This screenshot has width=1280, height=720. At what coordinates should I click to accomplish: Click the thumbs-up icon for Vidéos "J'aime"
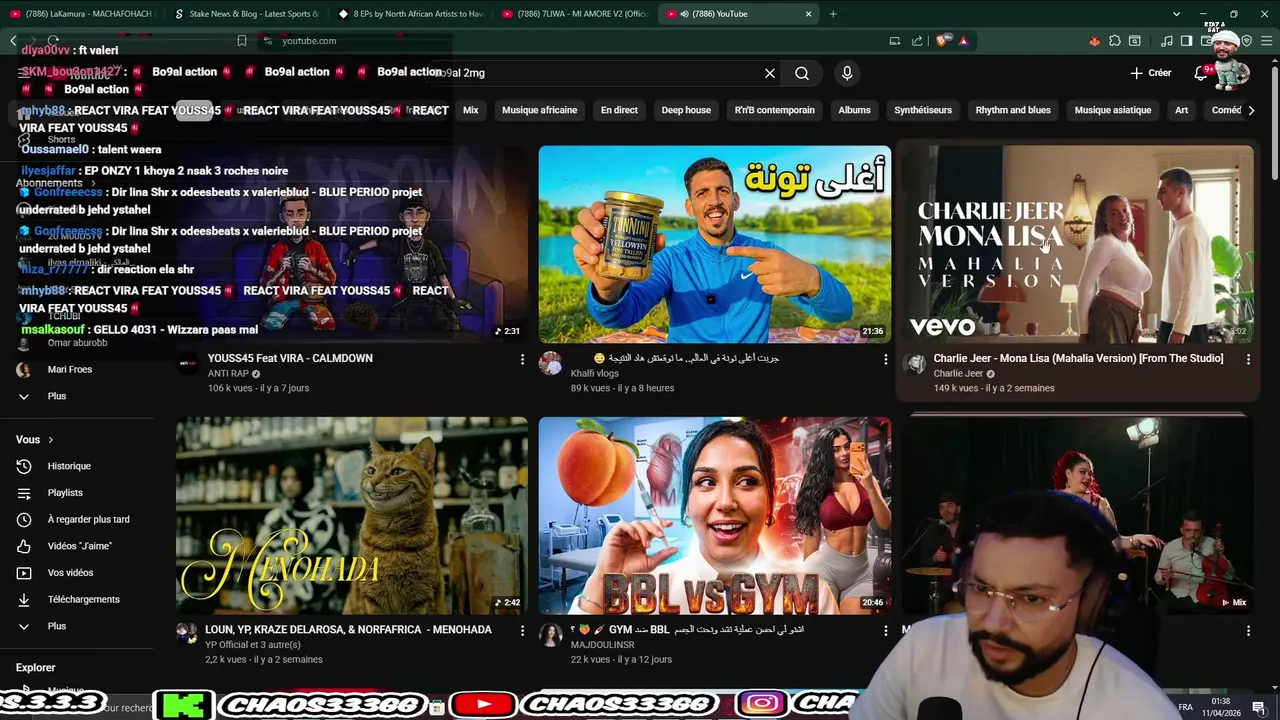(x=24, y=546)
